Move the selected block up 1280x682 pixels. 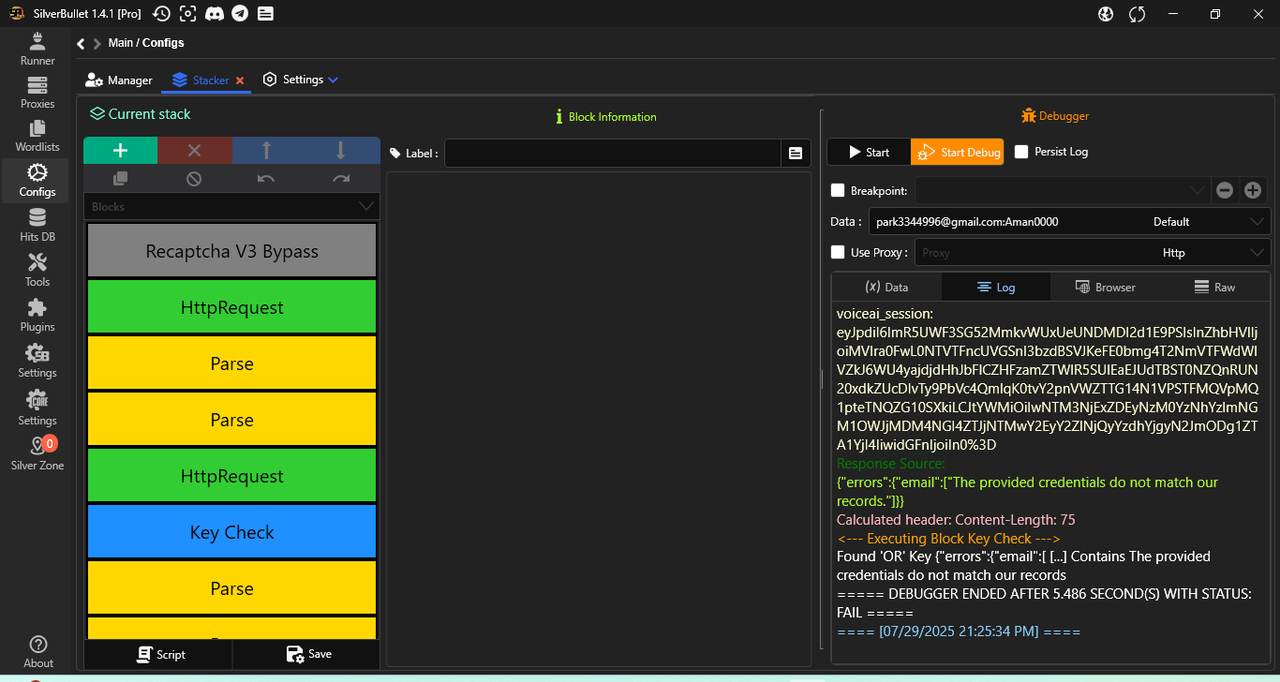coord(267,151)
